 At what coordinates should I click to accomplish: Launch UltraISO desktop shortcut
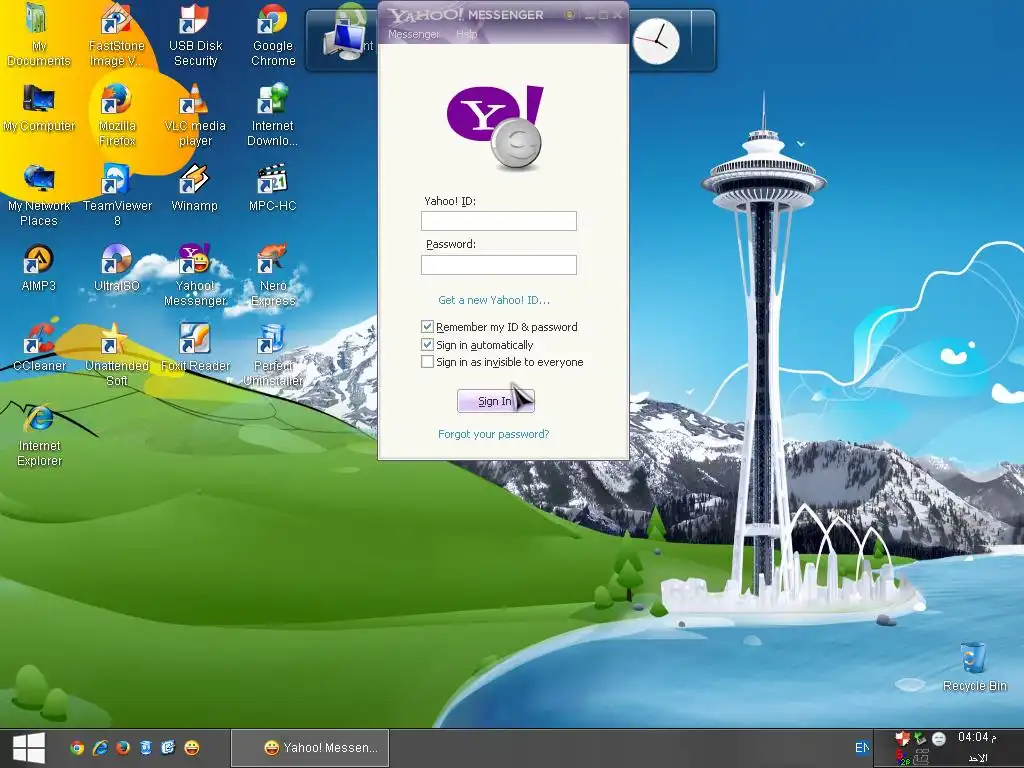point(116,268)
